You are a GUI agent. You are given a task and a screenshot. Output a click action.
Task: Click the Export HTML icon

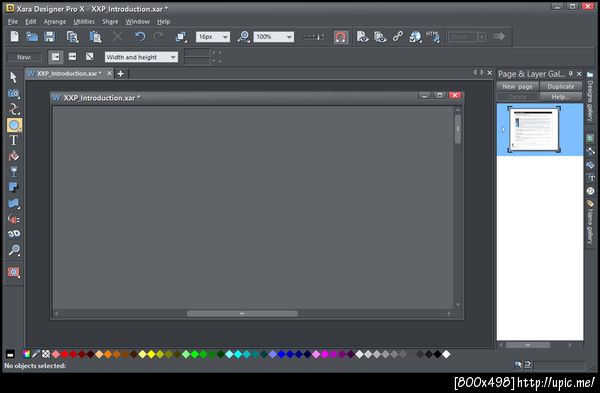(433, 37)
